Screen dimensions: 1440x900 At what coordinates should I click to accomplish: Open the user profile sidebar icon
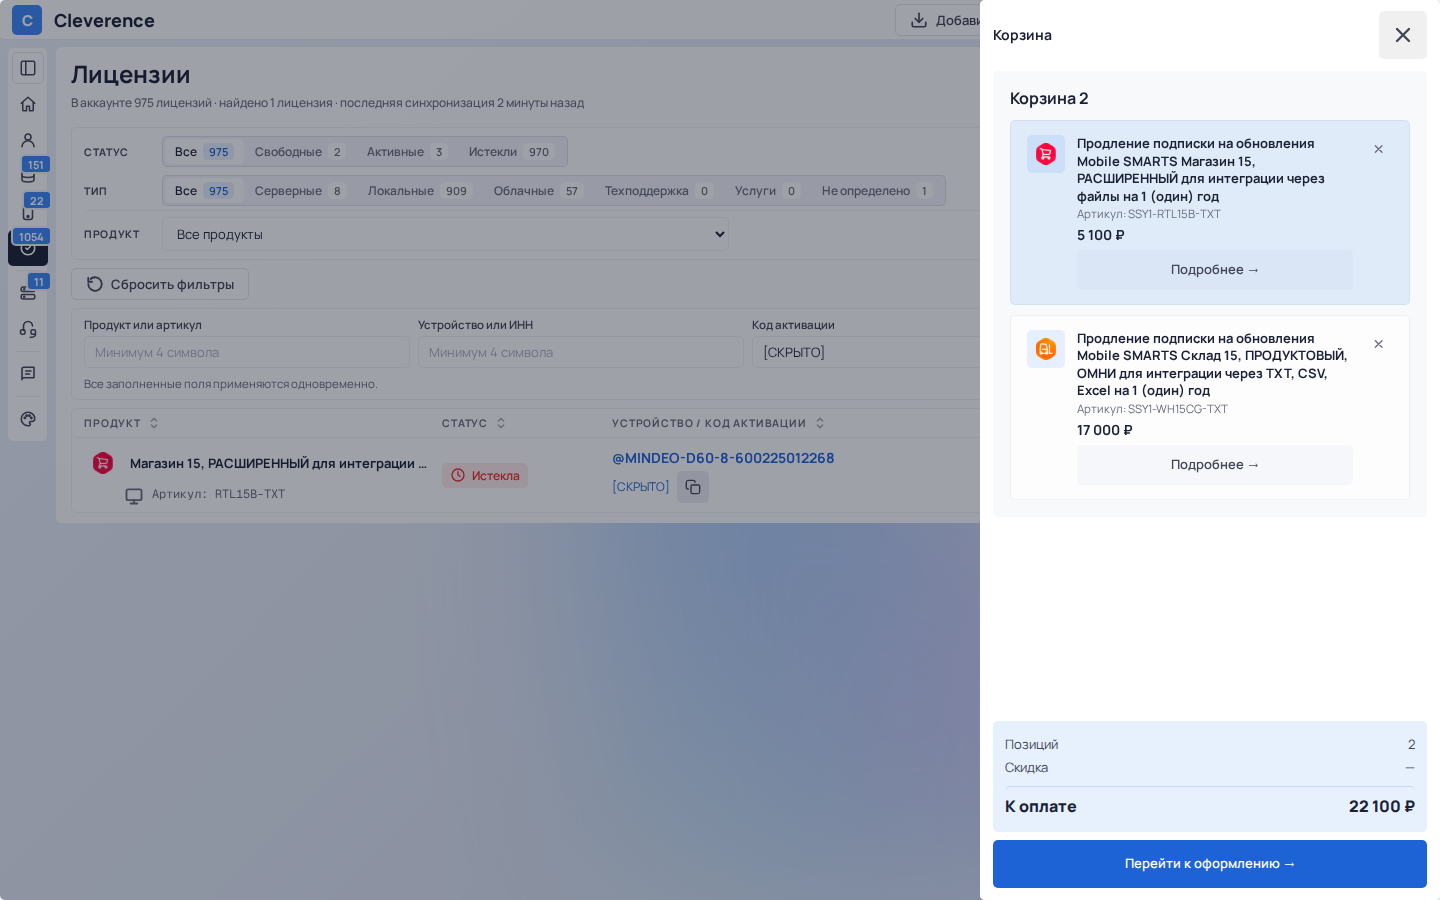tap(28, 140)
